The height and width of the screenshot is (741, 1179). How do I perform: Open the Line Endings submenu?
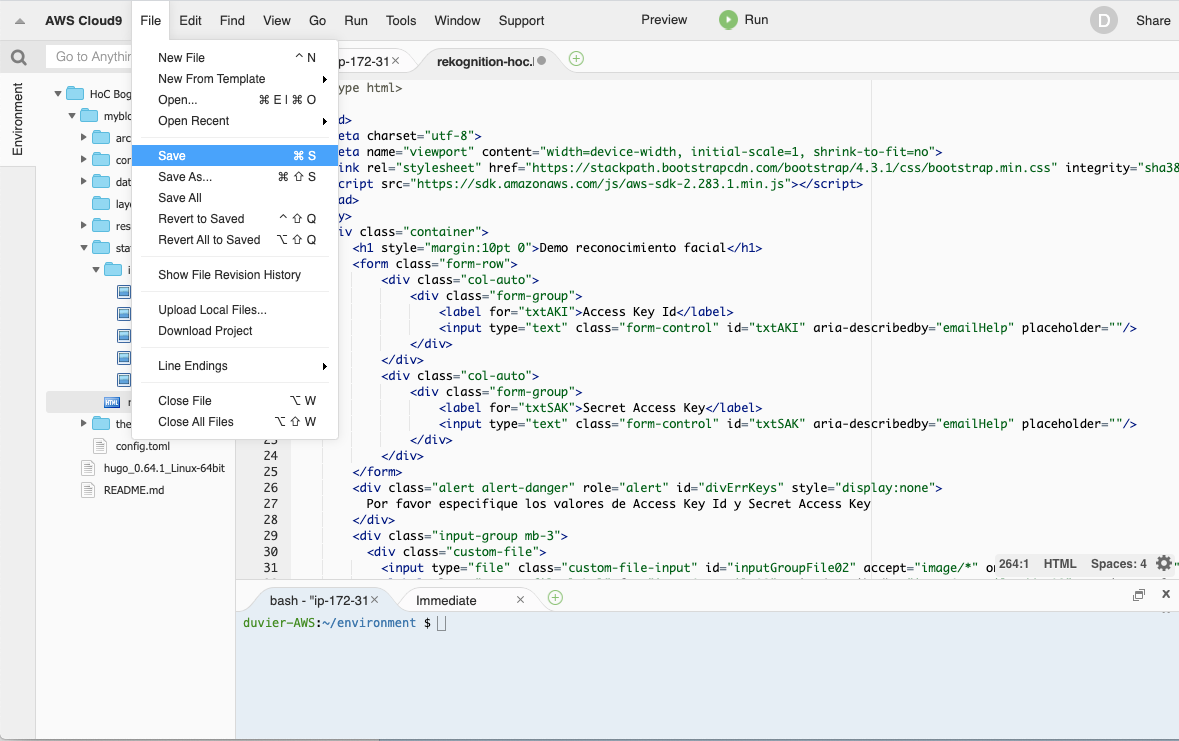click(x=235, y=366)
